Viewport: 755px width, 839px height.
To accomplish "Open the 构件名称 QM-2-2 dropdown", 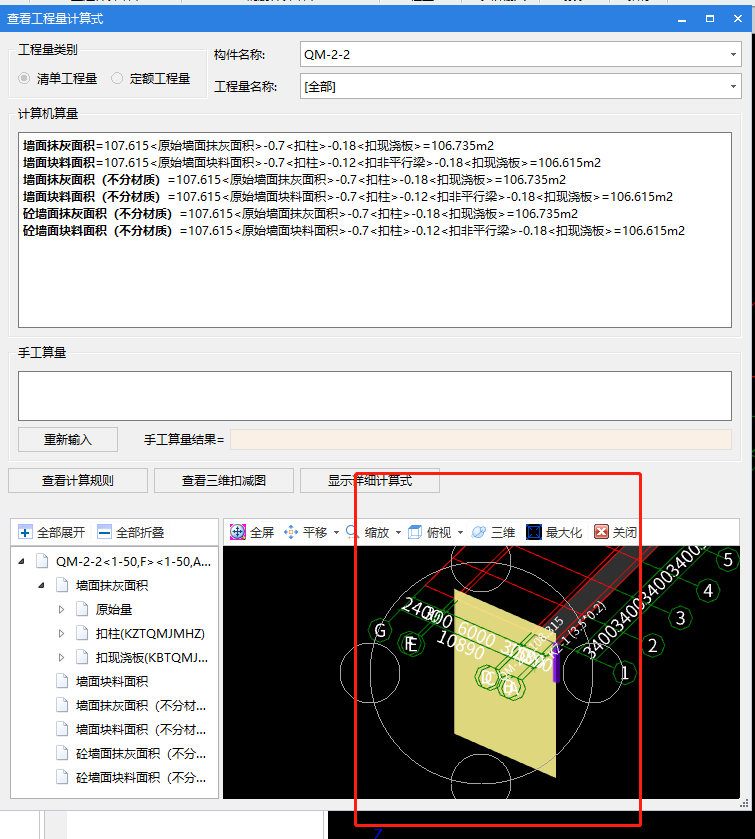I will coord(733,55).
